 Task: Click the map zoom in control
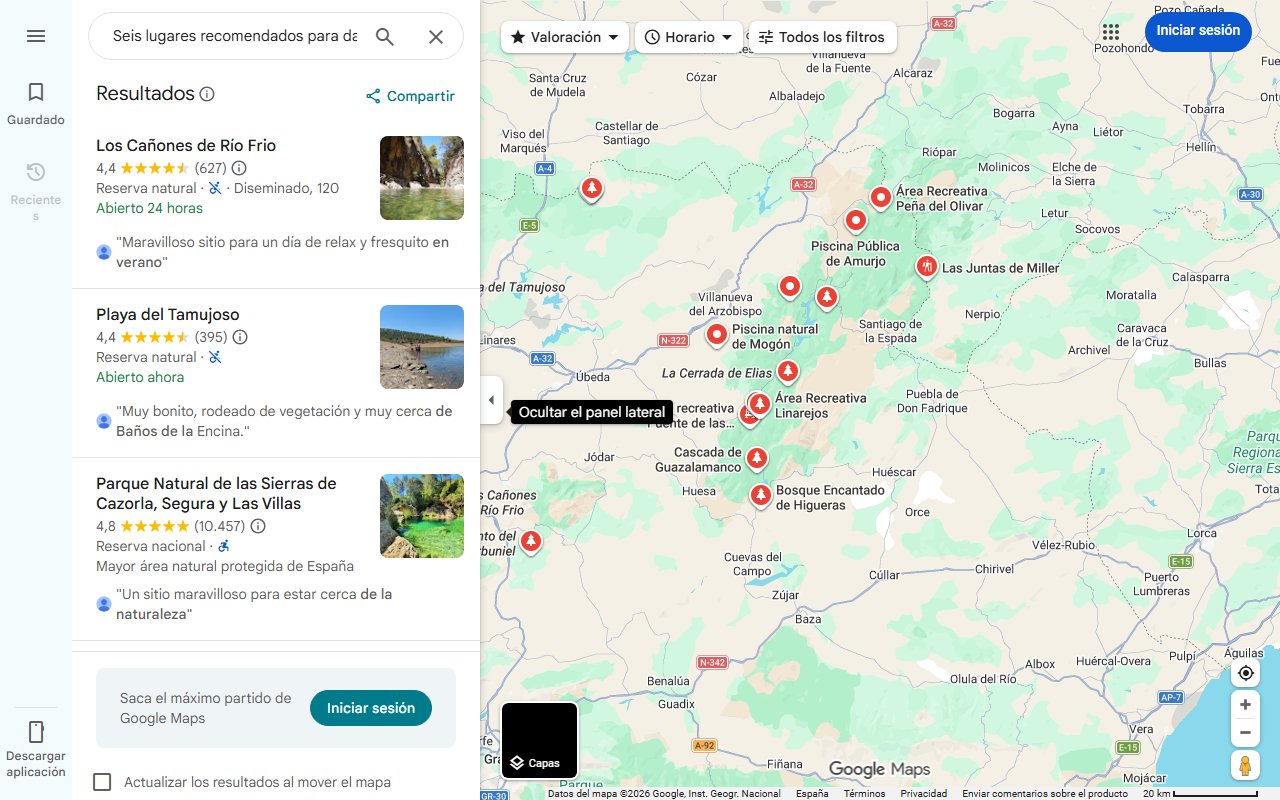(1245, 704)
